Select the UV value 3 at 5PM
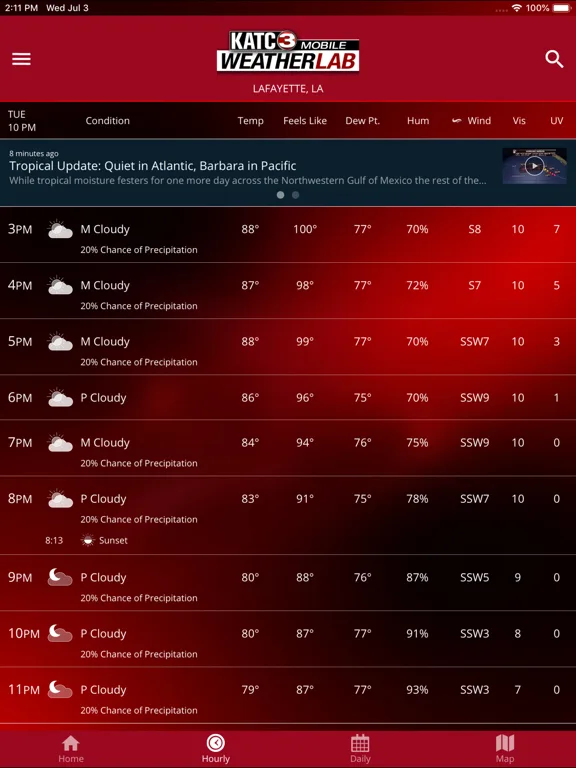Screen dimensions: 576x768 [556, 342]
